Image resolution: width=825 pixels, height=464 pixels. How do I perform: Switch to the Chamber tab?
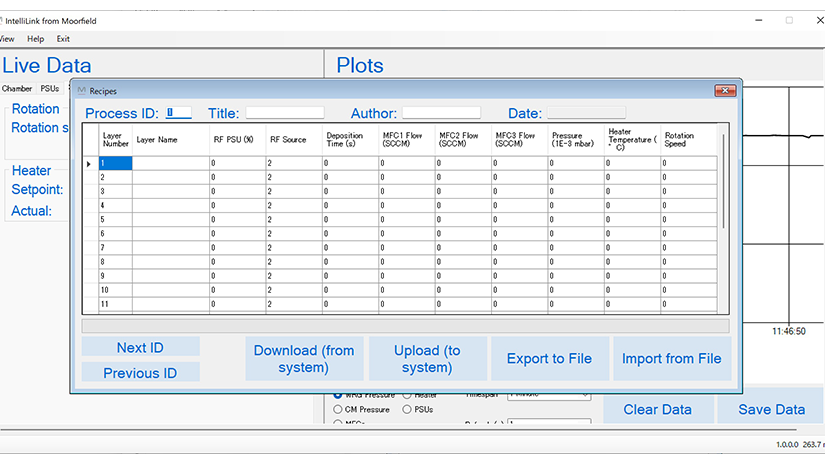17,88
